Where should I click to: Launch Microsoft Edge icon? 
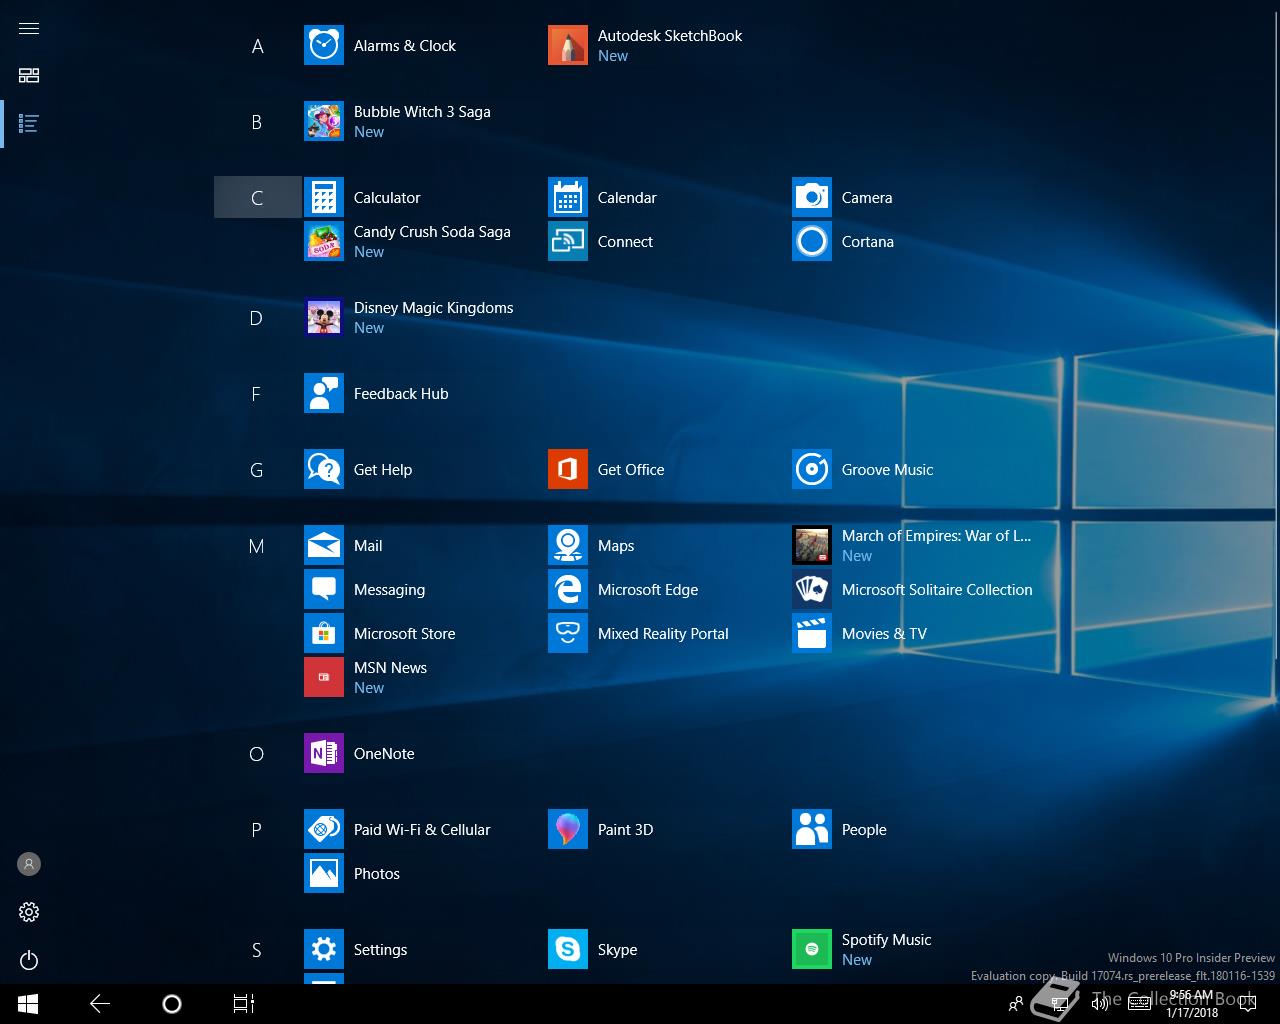pyautogui.click(x=568, y=590)
